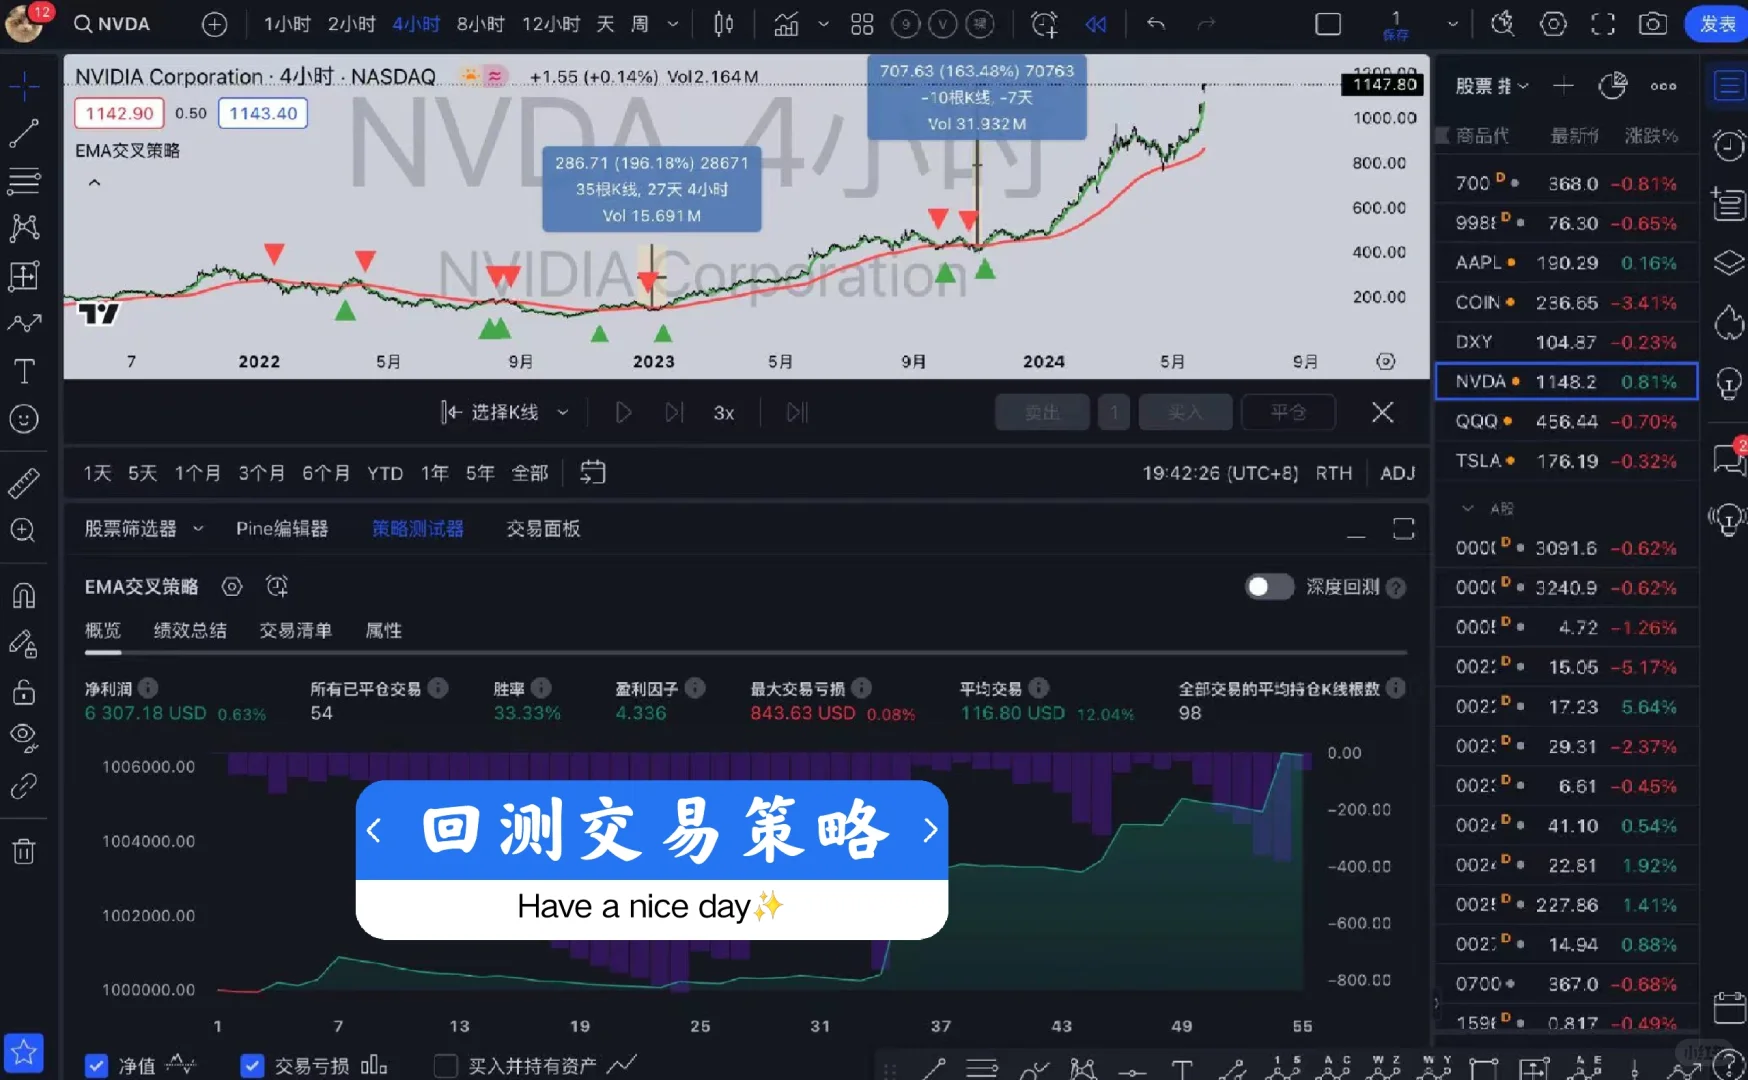
Task: Open the indicators chart icon
Action: pos(787,24)
